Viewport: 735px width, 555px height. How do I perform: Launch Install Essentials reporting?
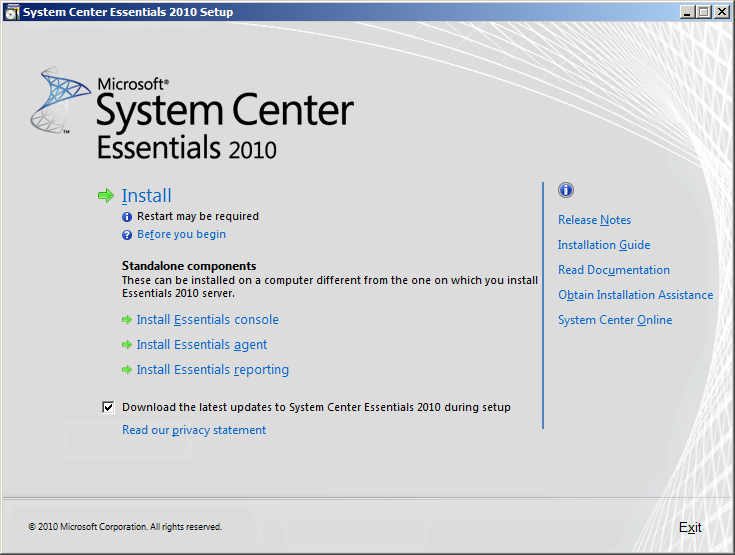point(212,370)
